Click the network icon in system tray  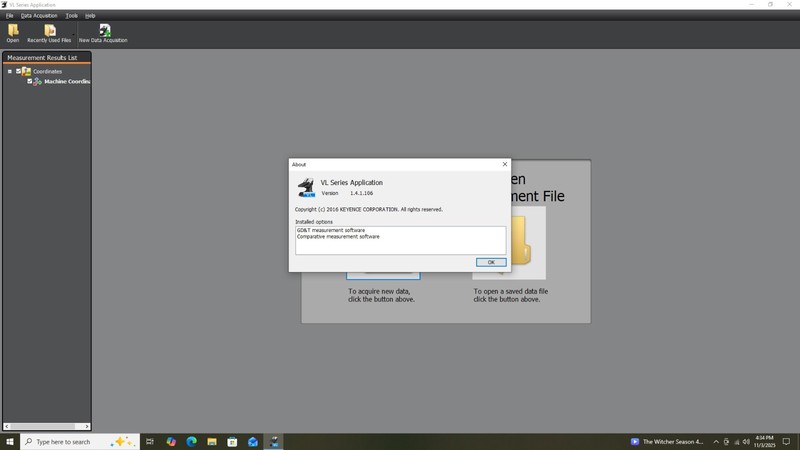click(736, 442)
